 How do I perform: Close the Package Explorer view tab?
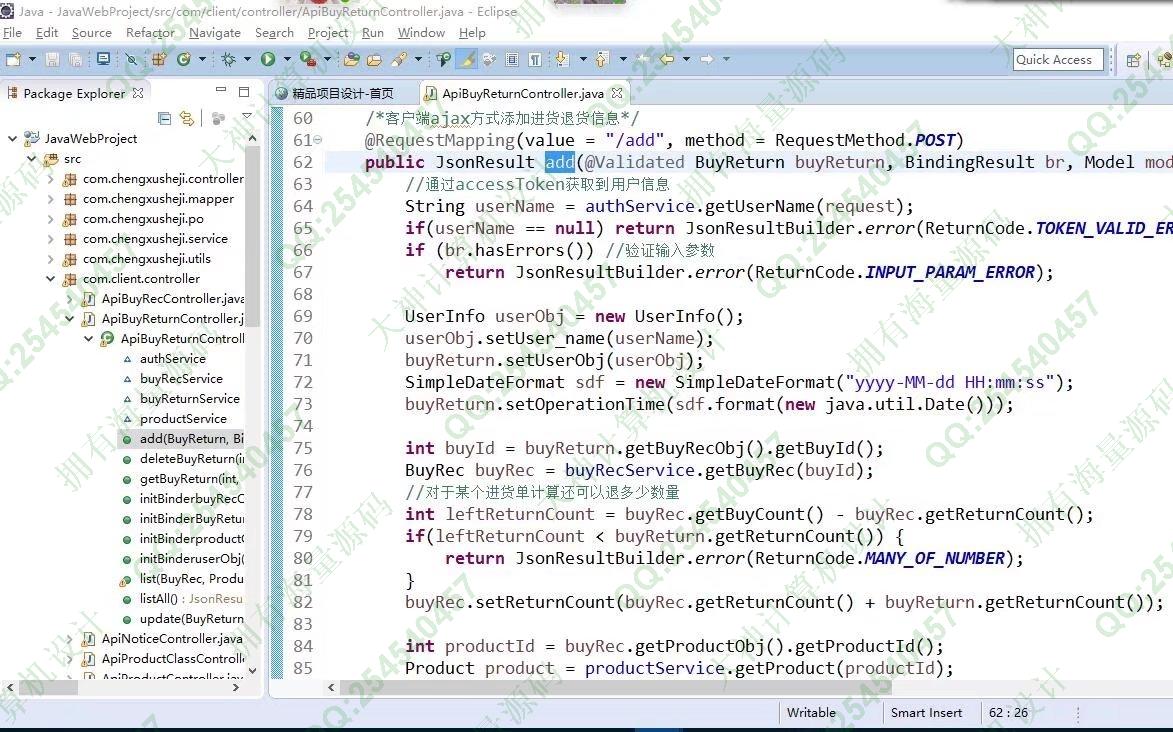tap(138, 93)
